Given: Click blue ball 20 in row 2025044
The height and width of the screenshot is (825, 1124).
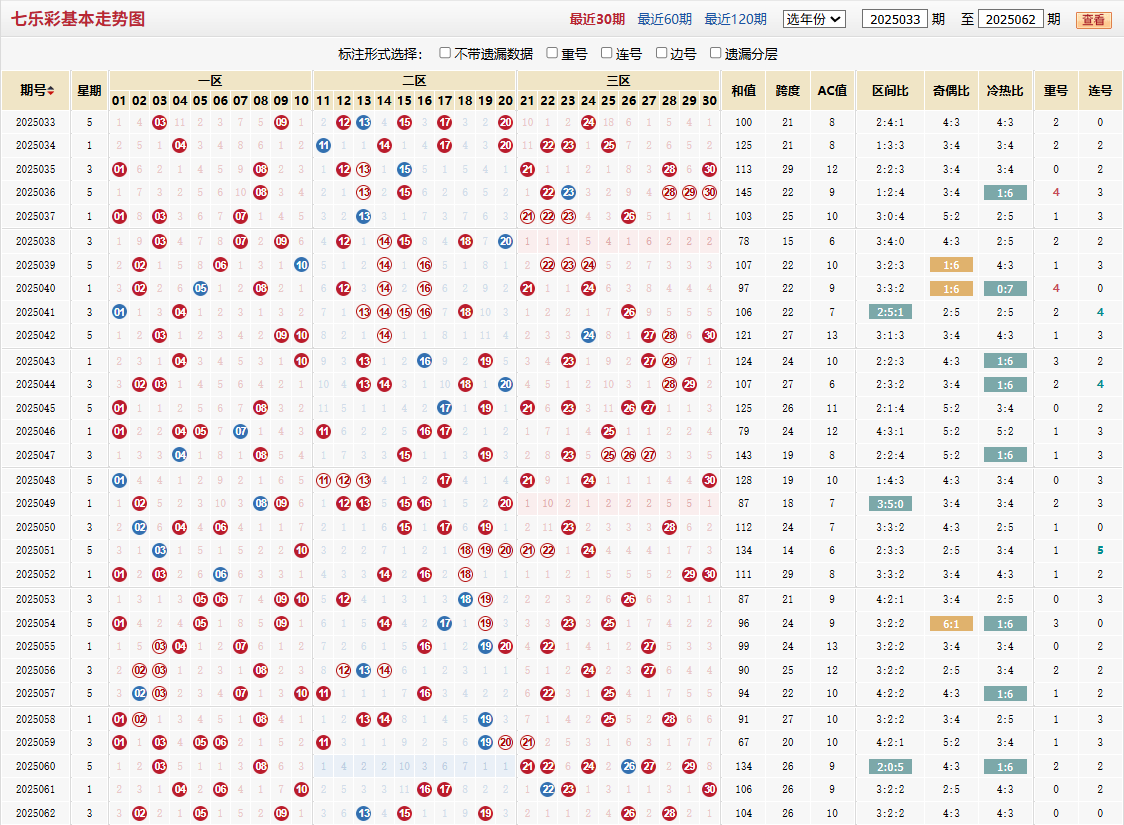Looking at the screenshot, I should [505, 384].
